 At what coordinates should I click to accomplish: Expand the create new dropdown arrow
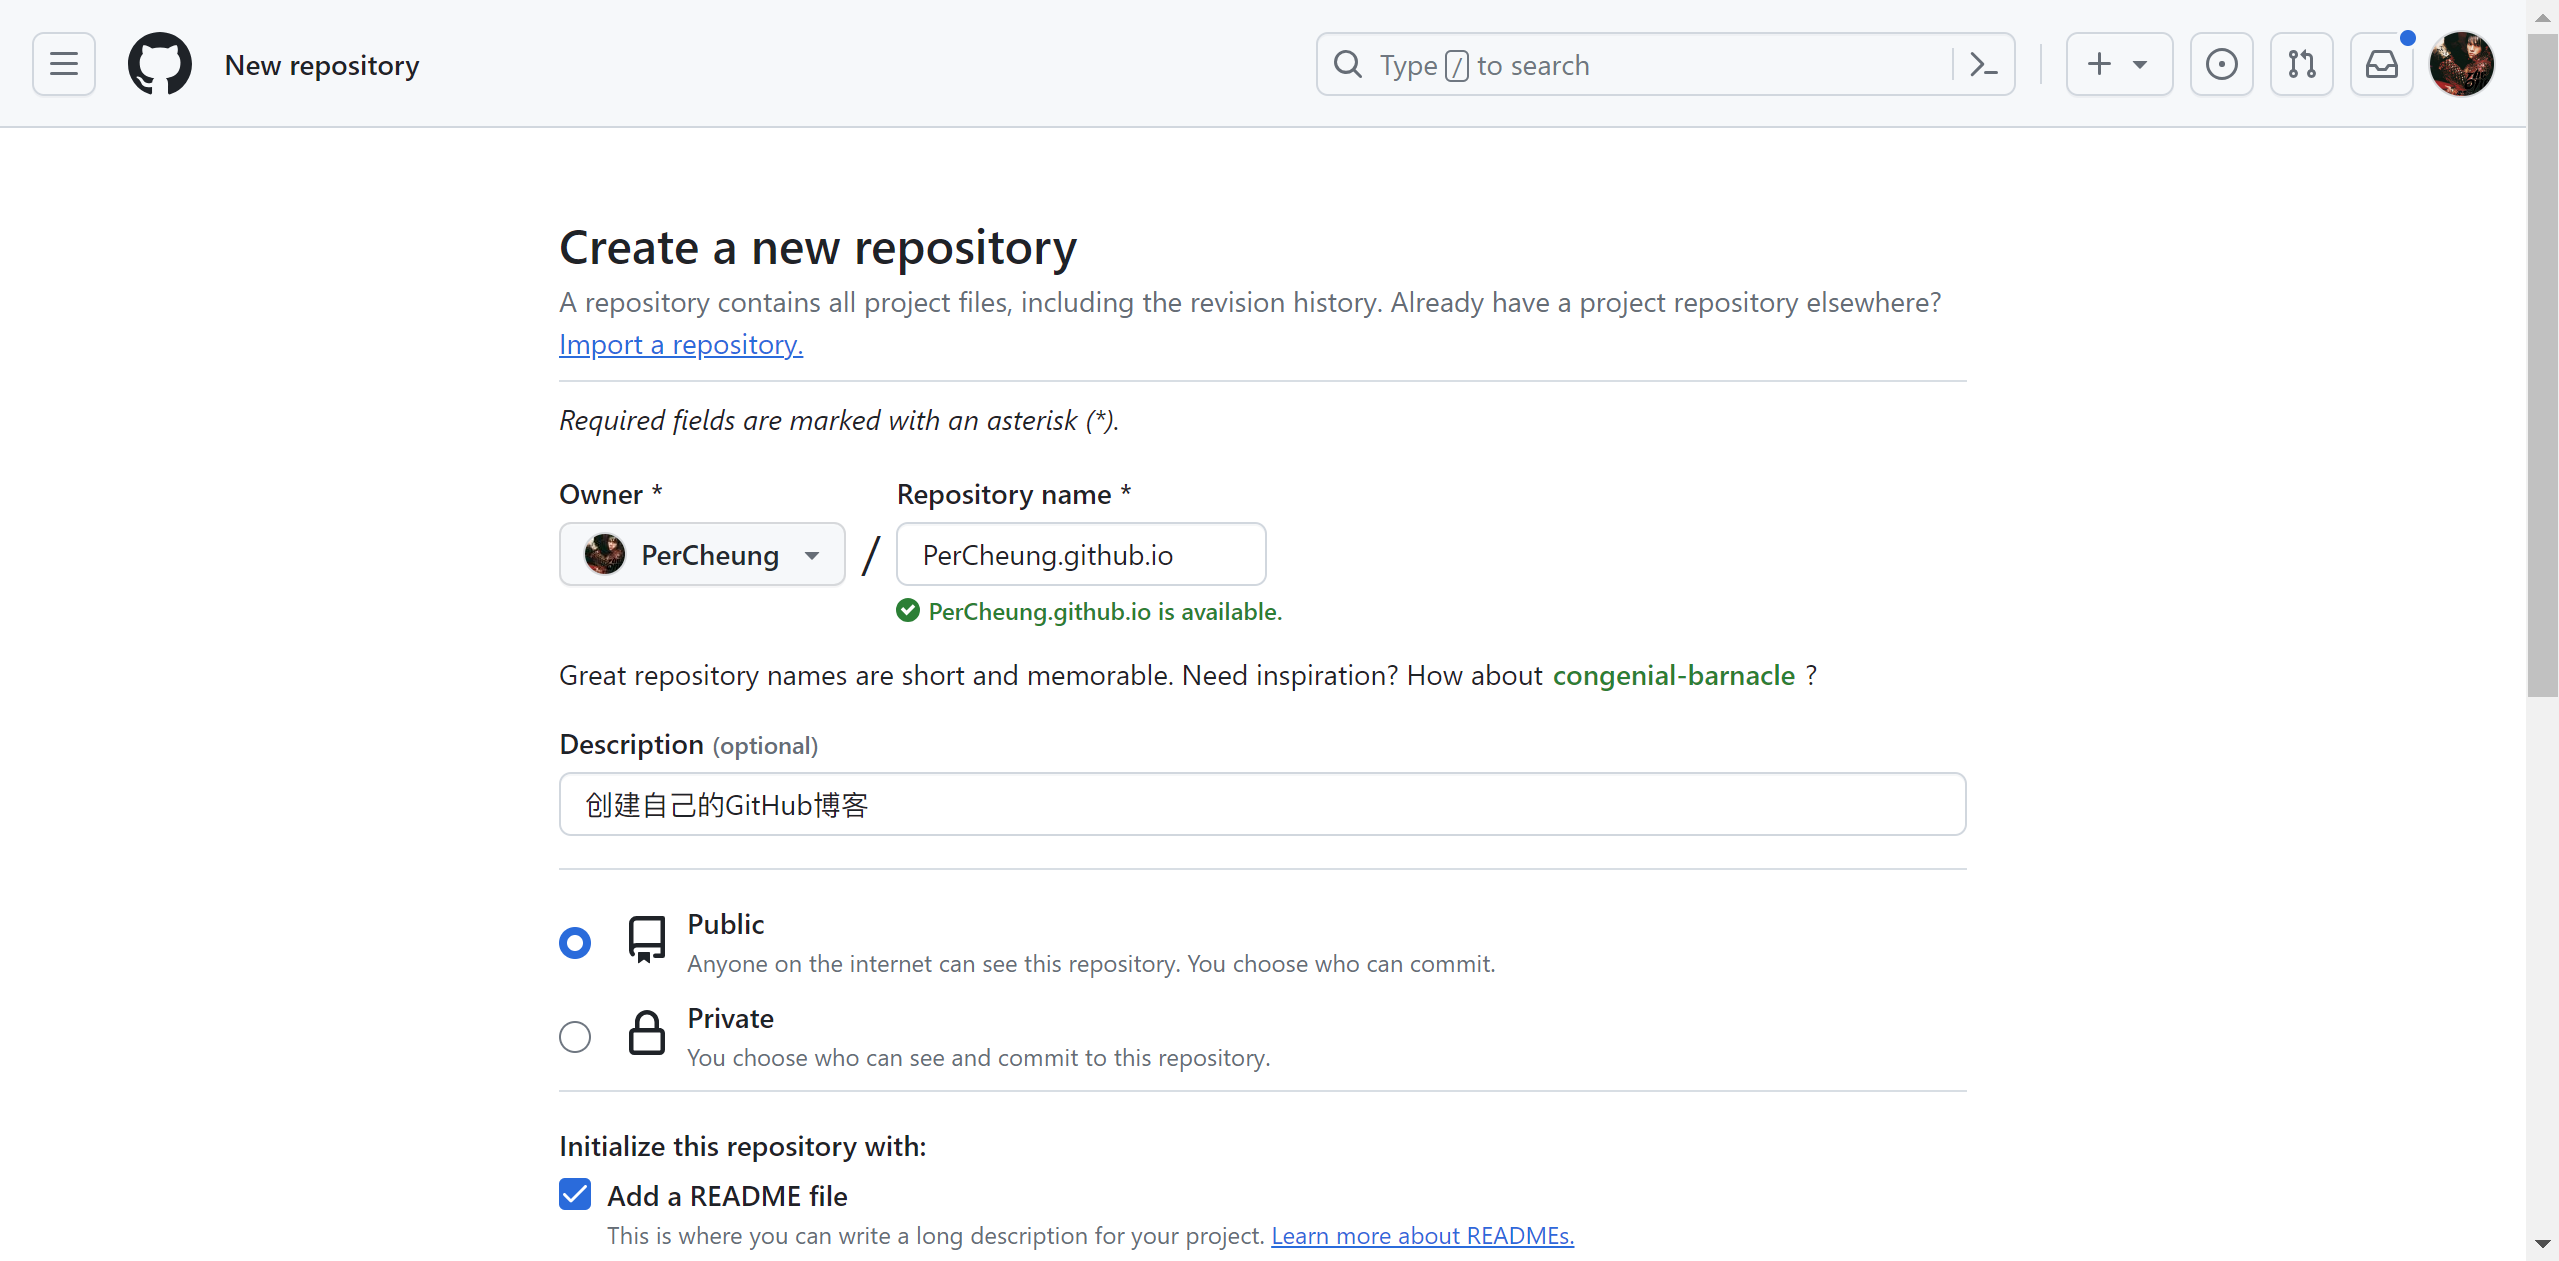point(2139,64)
